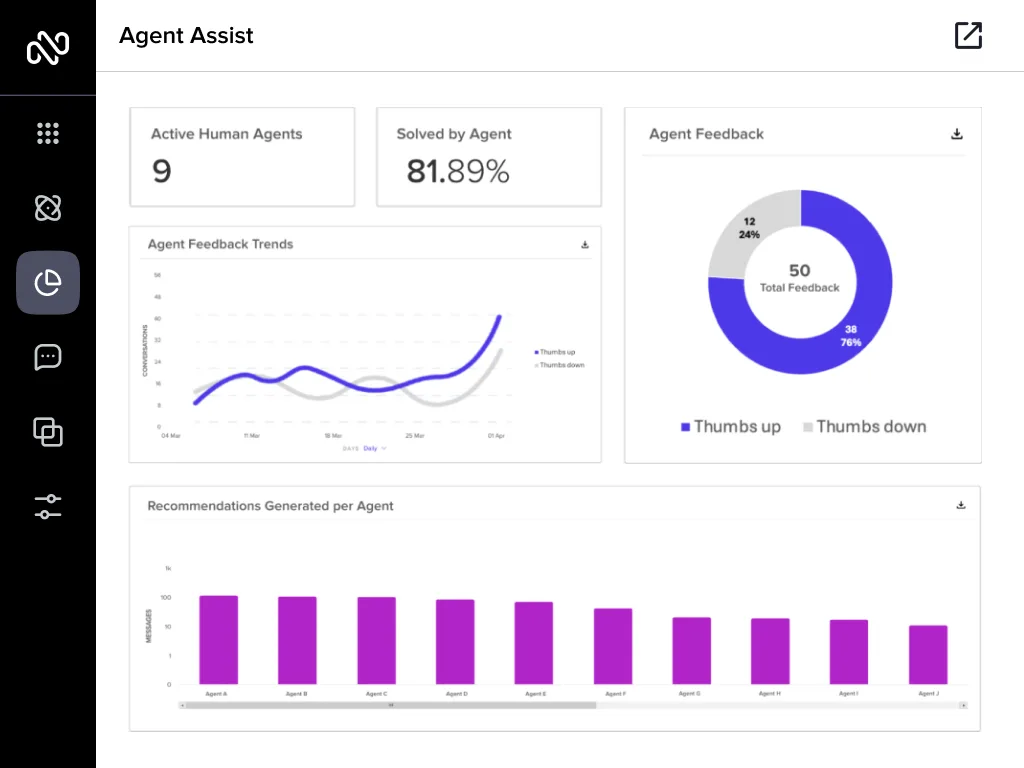1024x768 pixels.
Task: Download the Agent Feedback chart
Action: 956,134
